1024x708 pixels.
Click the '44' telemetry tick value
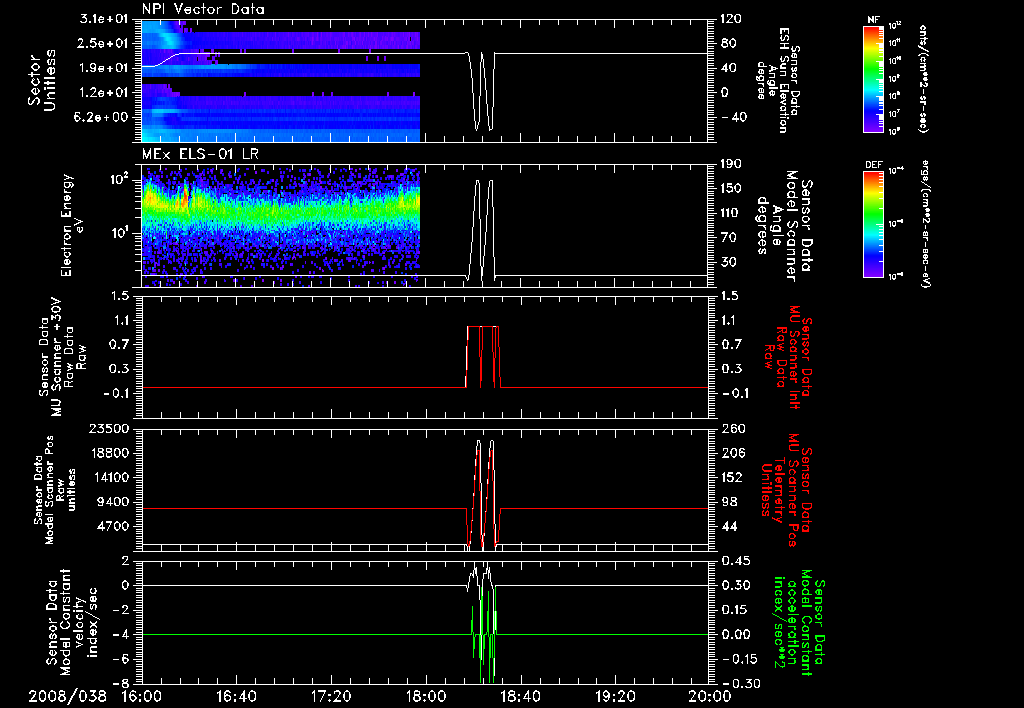tap(728, 526)
